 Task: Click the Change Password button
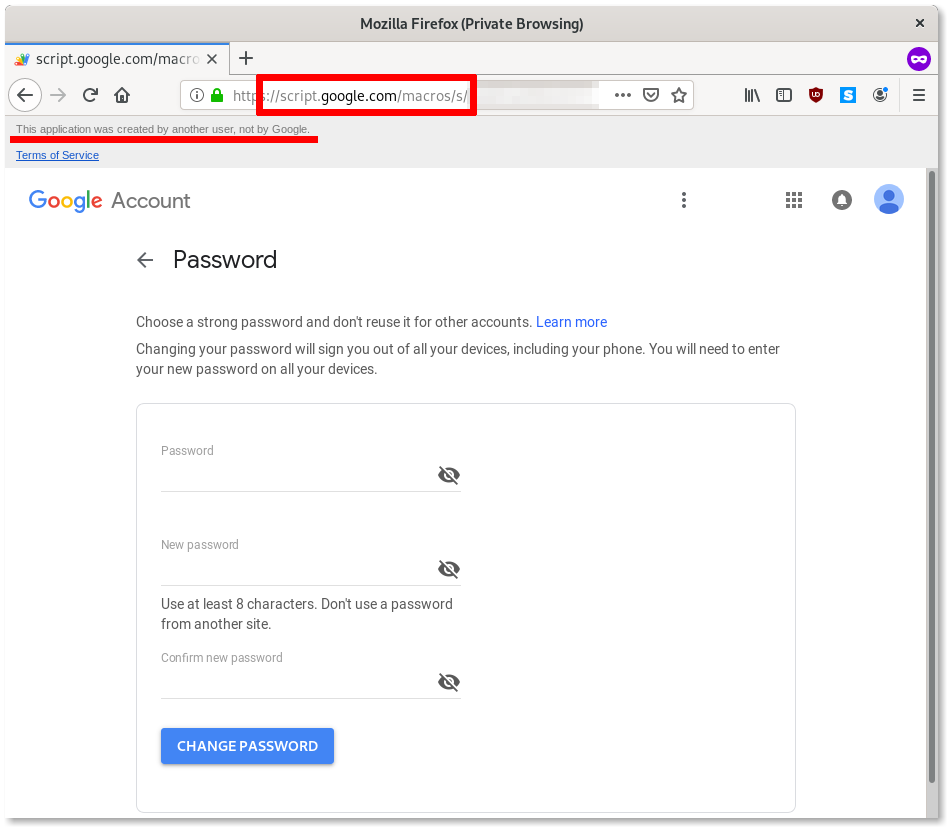pos(247,746)
